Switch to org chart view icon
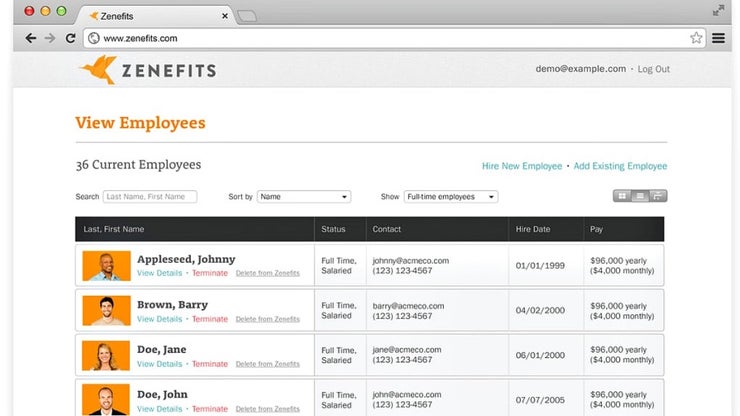This screenshot has height=416, width=740. click(x=658, y=196)
